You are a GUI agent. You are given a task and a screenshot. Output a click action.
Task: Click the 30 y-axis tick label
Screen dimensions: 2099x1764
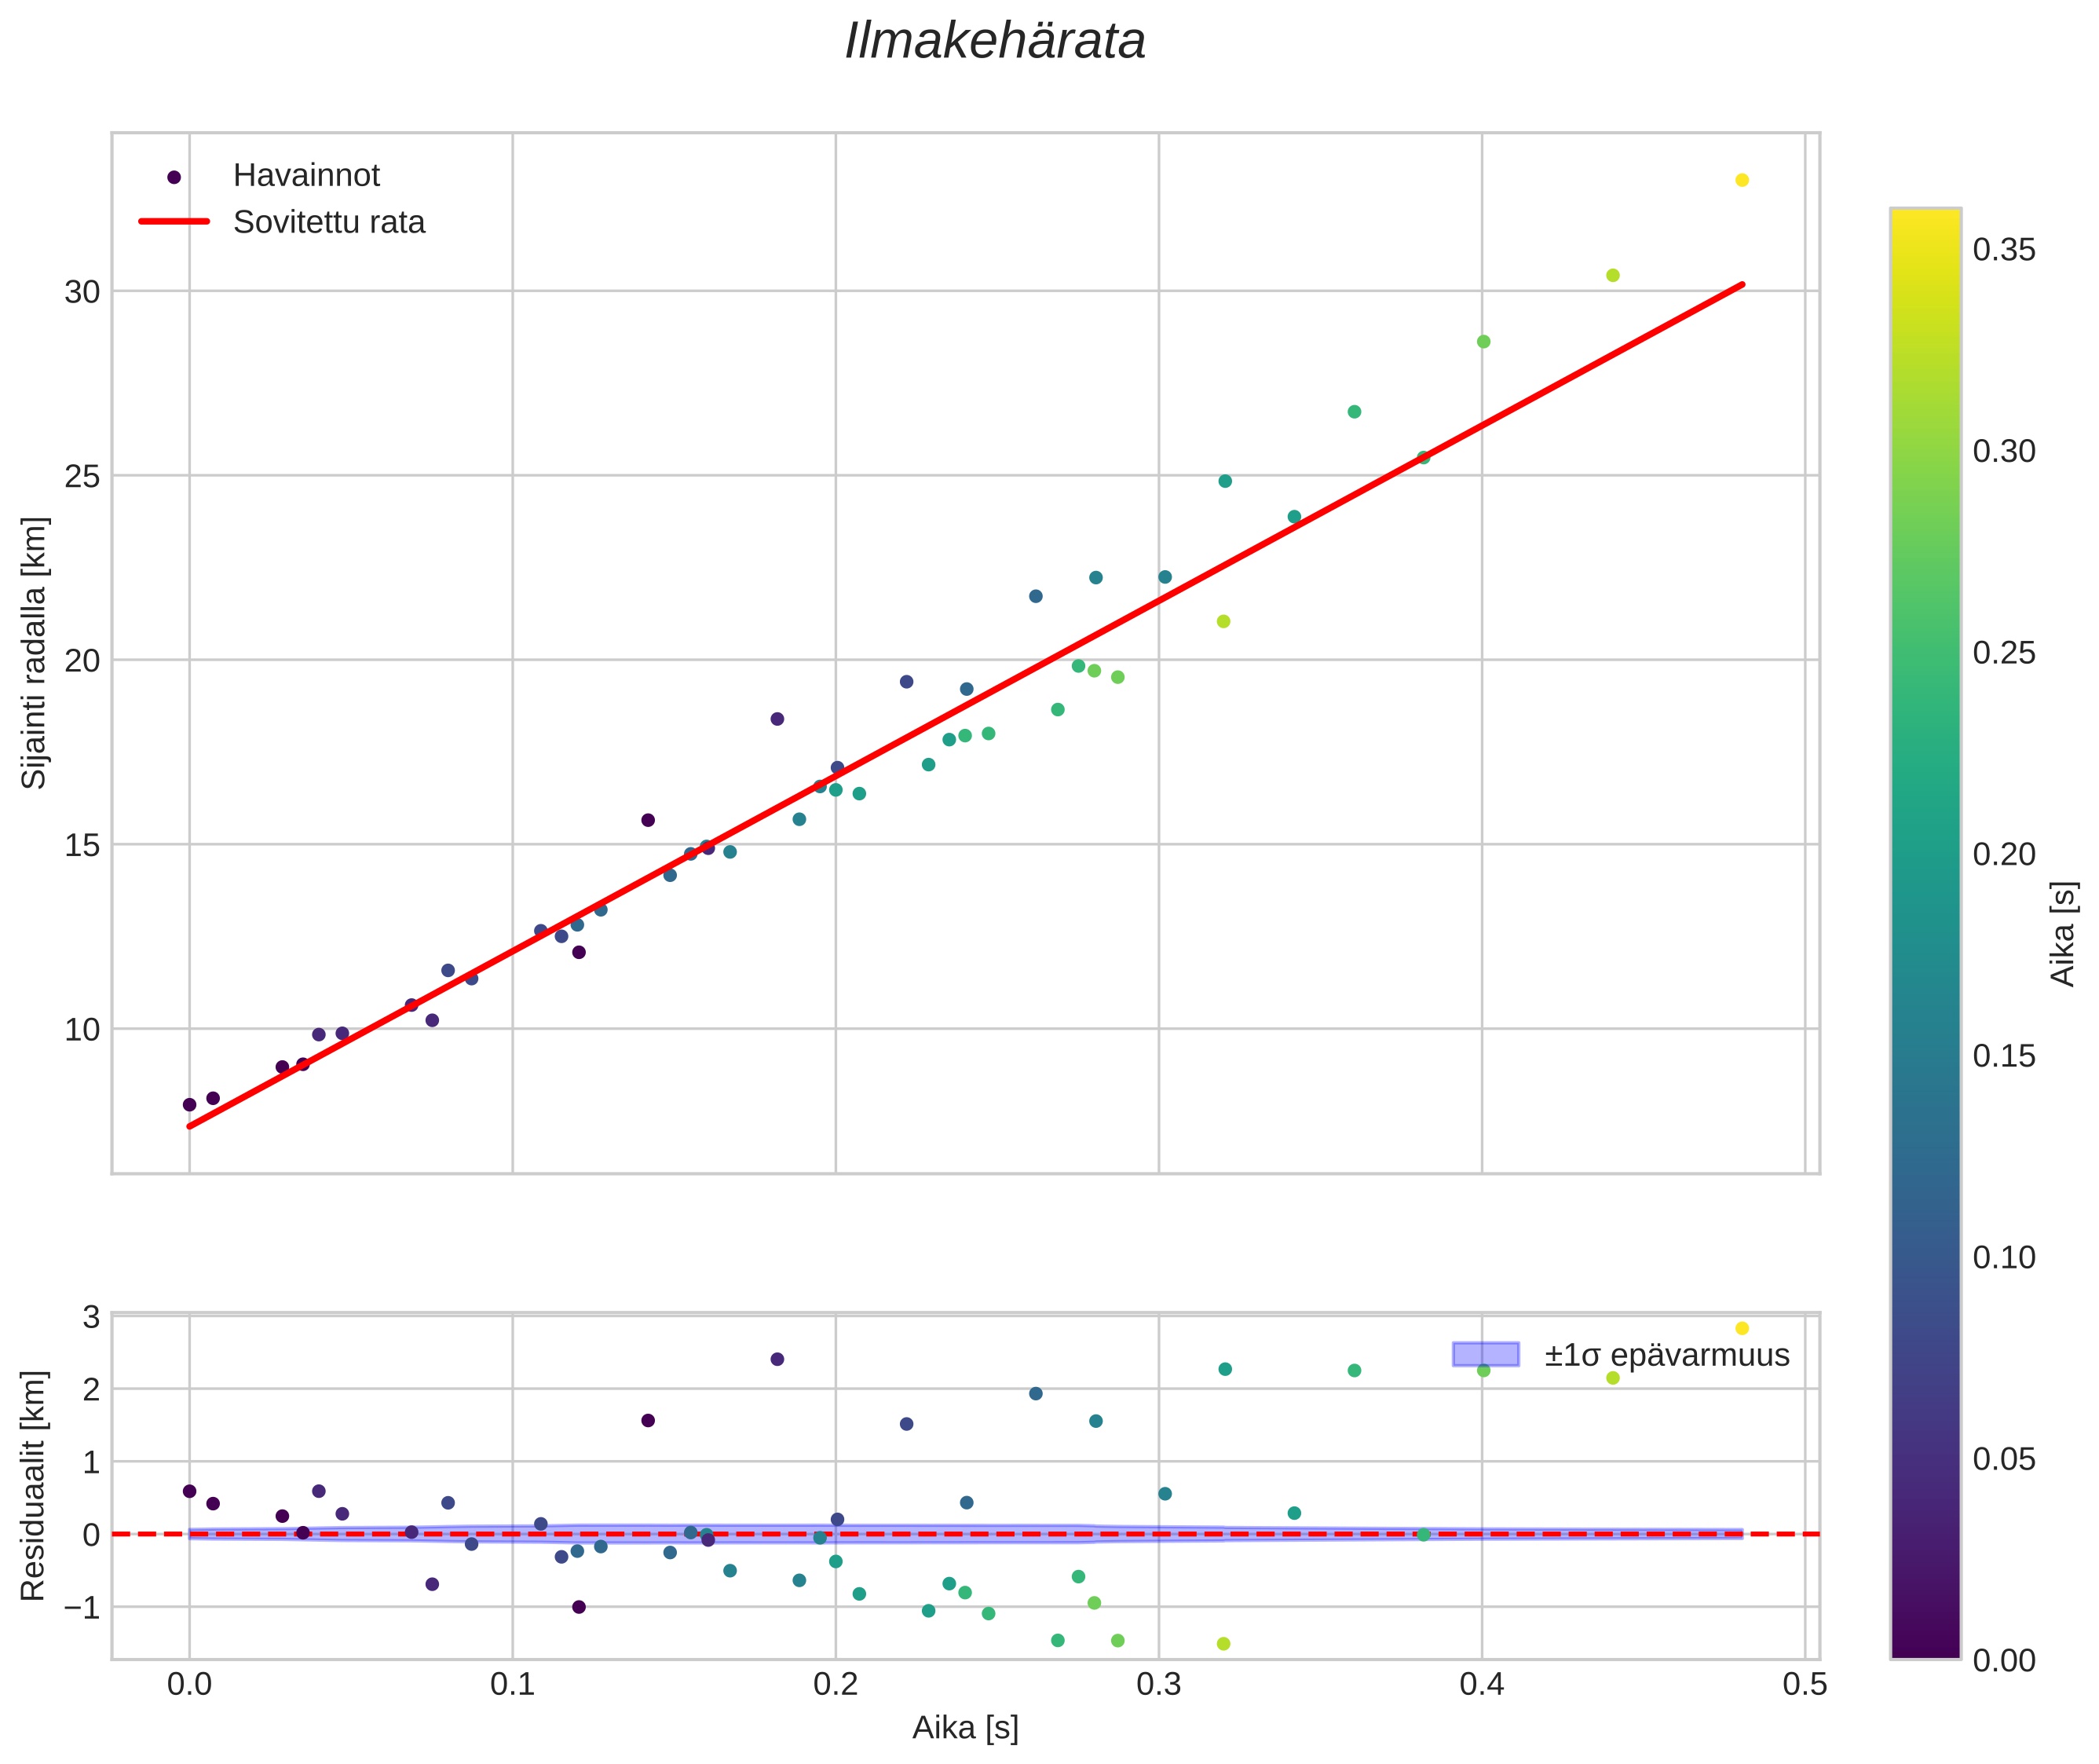coord(82,292)
